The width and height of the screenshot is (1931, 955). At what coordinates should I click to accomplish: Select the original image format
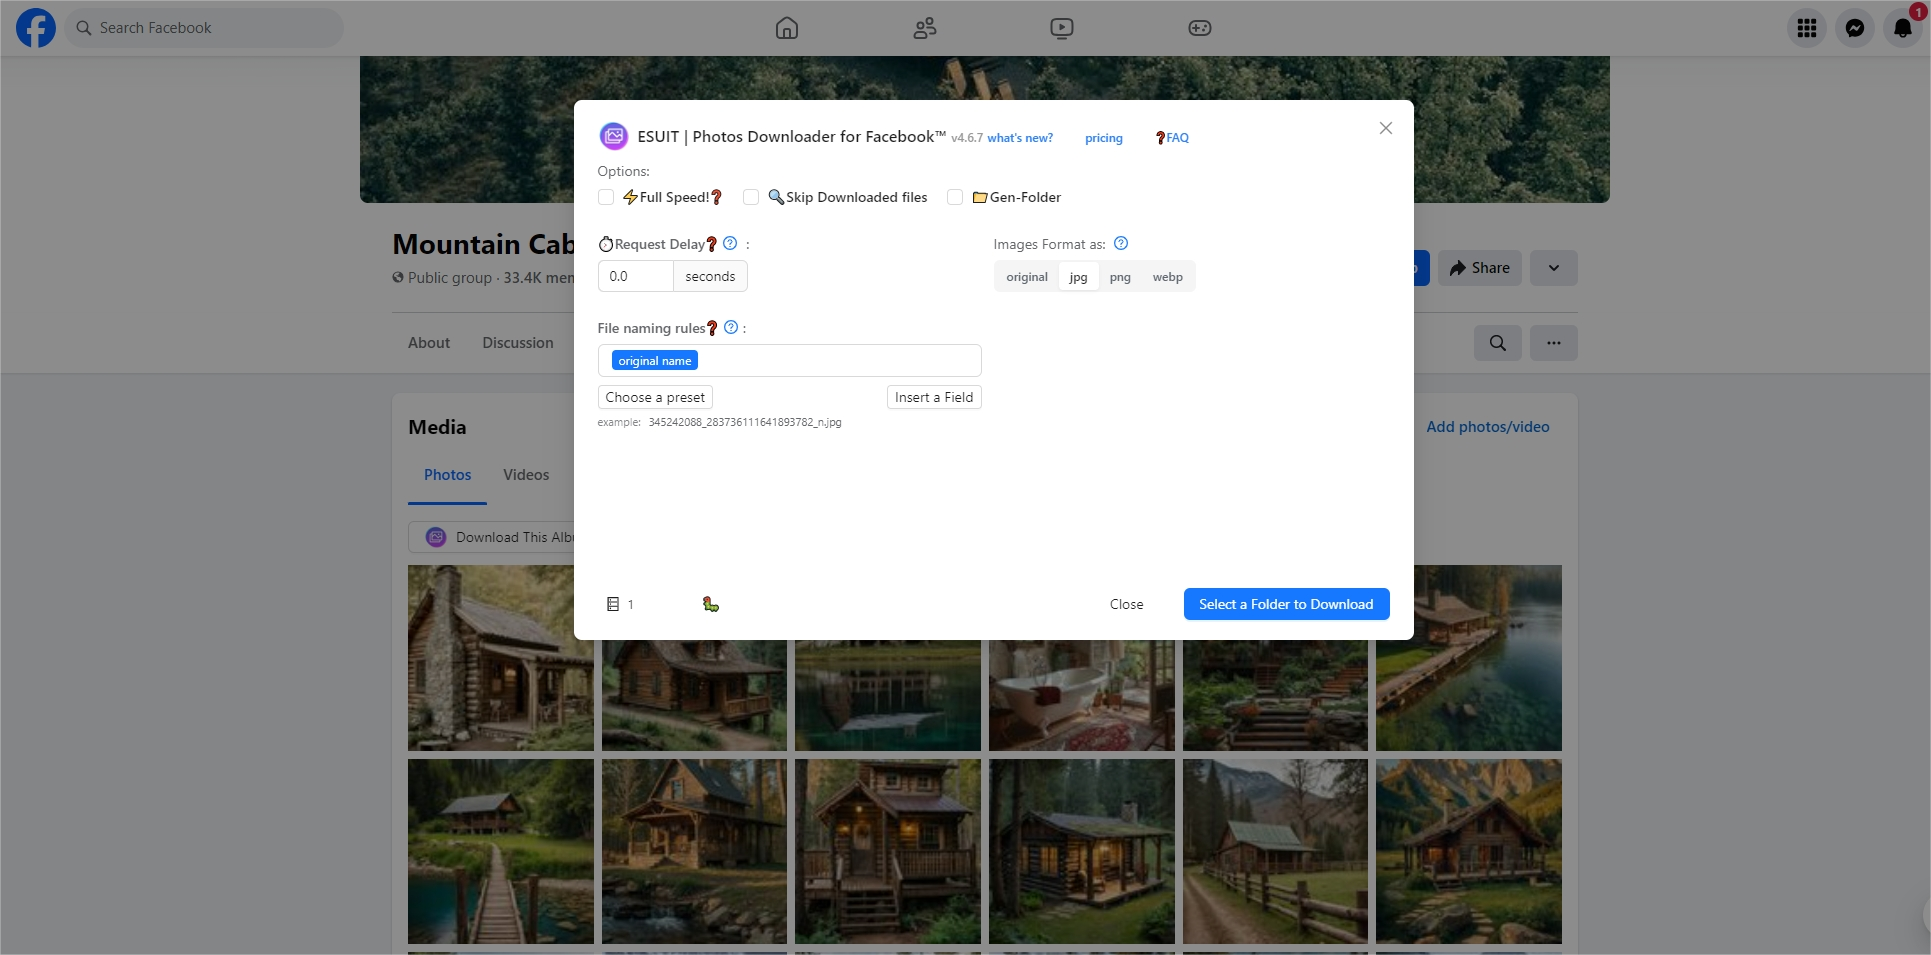coord(1027,277)
